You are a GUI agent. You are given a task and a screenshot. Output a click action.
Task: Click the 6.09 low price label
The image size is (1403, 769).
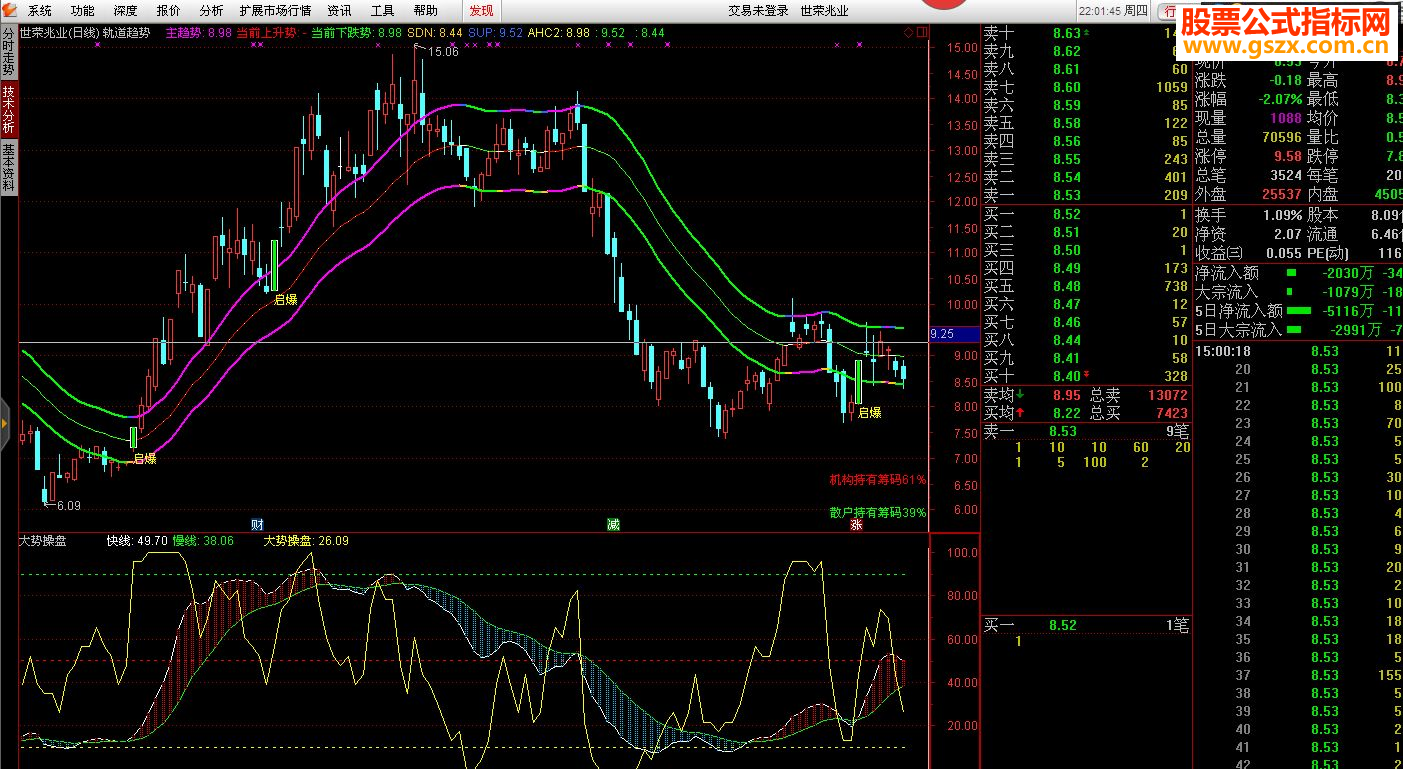(x=68, y=506)
